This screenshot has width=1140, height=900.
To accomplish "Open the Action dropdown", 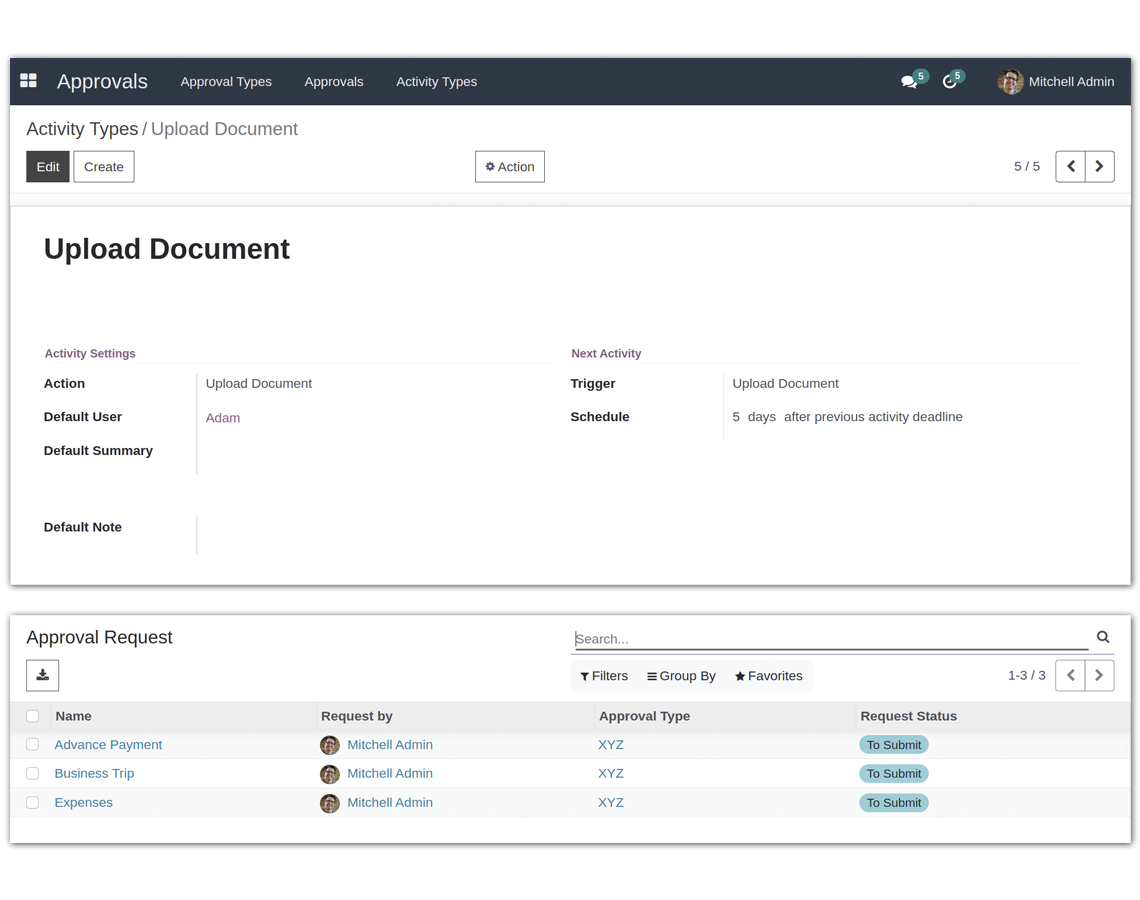I will [x=510, y=166].
